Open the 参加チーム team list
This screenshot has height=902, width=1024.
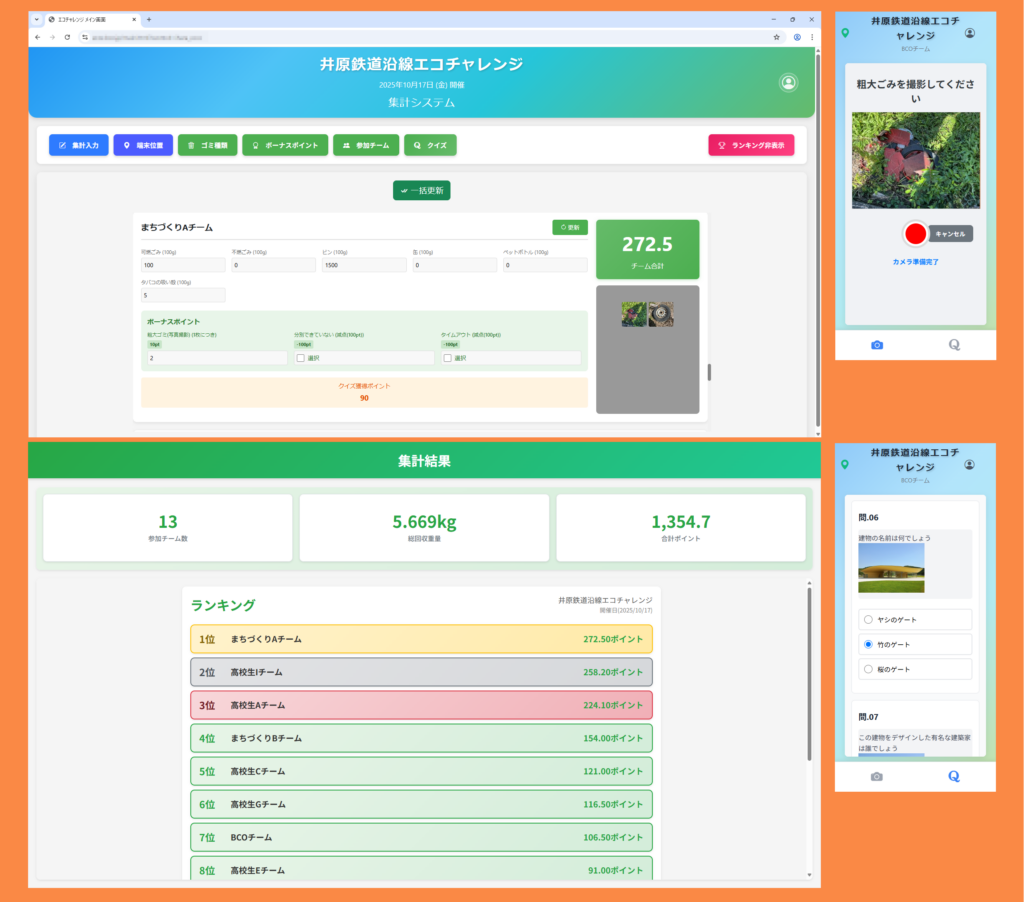(366, 145)
